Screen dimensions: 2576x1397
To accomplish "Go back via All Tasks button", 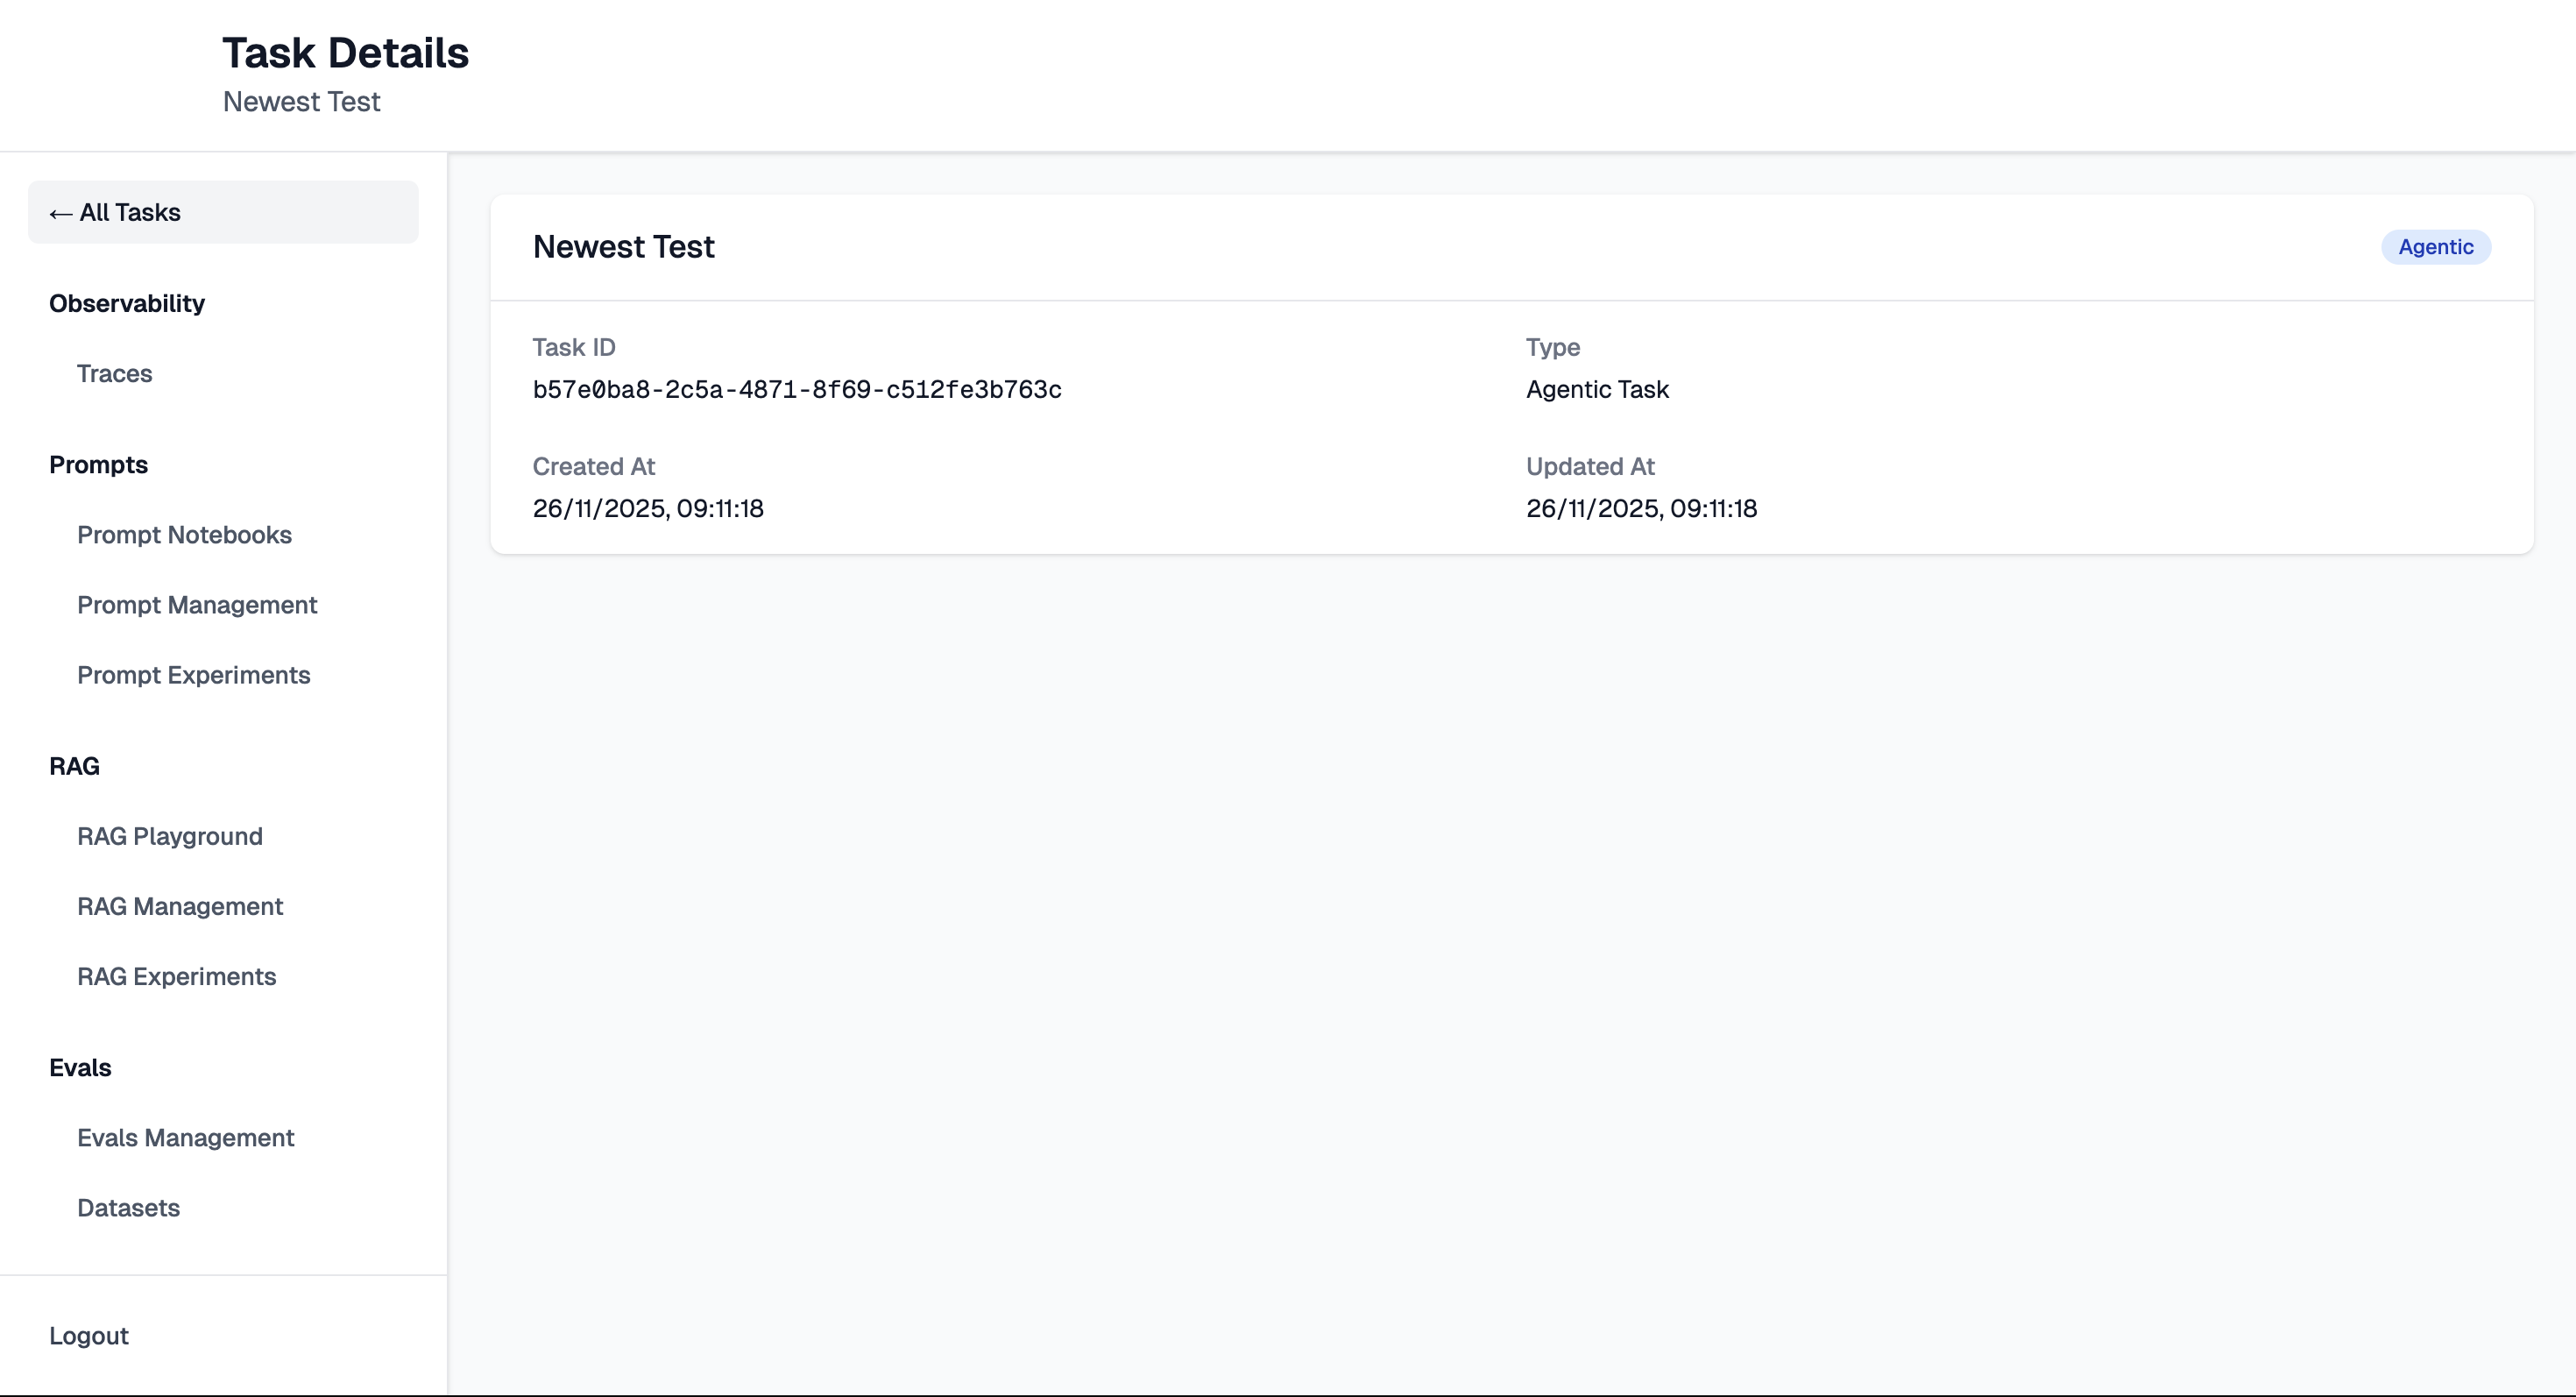I will pos(222,212).
